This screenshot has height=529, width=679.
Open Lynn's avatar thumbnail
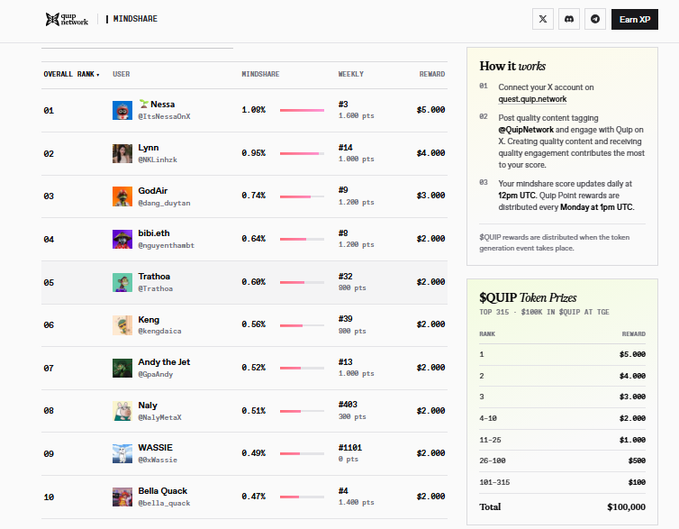click(x=122, y=153)
